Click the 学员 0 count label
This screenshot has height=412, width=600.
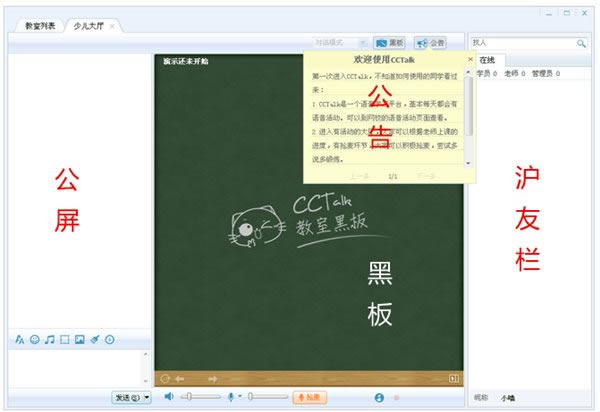tap(487, 73)
